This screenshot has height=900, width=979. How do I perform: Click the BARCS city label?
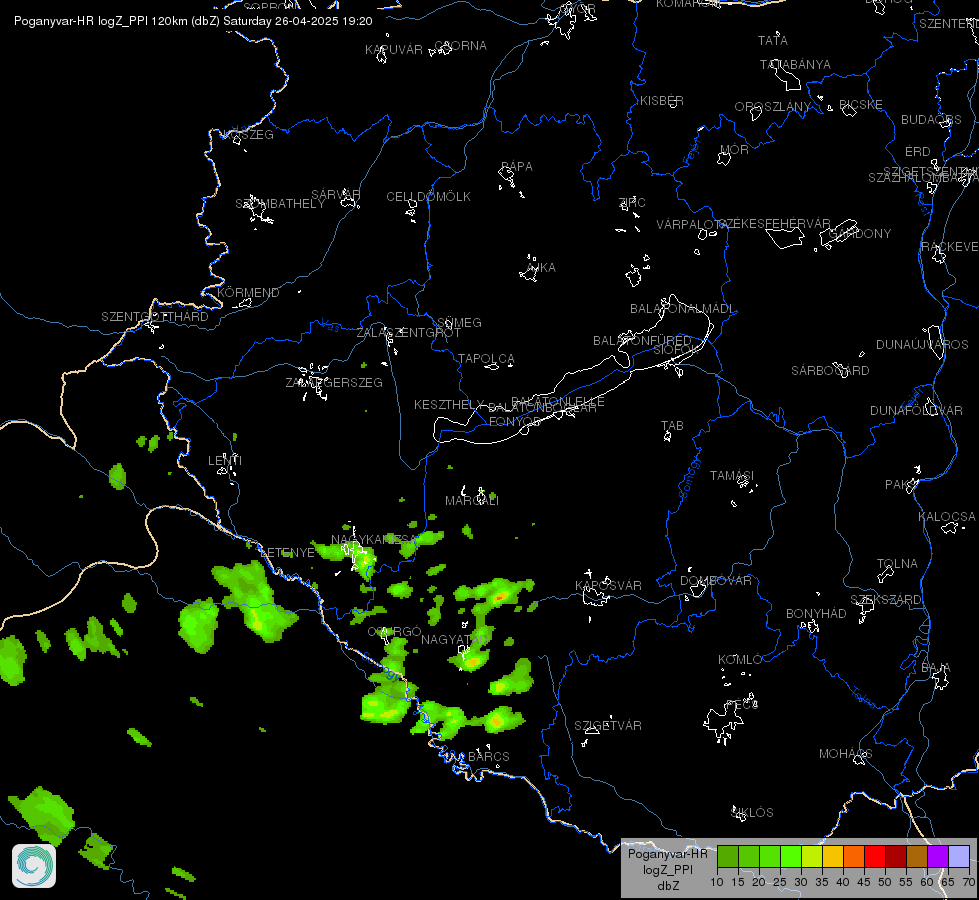pos(489,757)
